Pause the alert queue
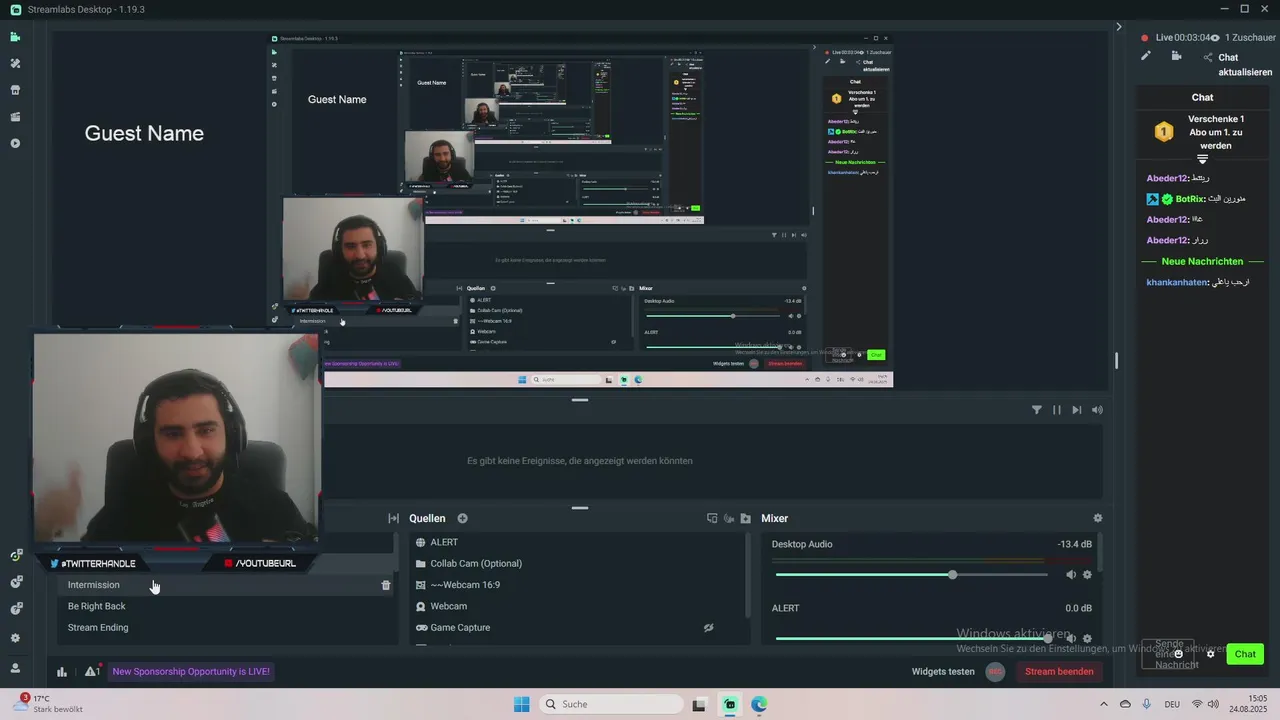1280x720 pixels. click(1057, 410)
